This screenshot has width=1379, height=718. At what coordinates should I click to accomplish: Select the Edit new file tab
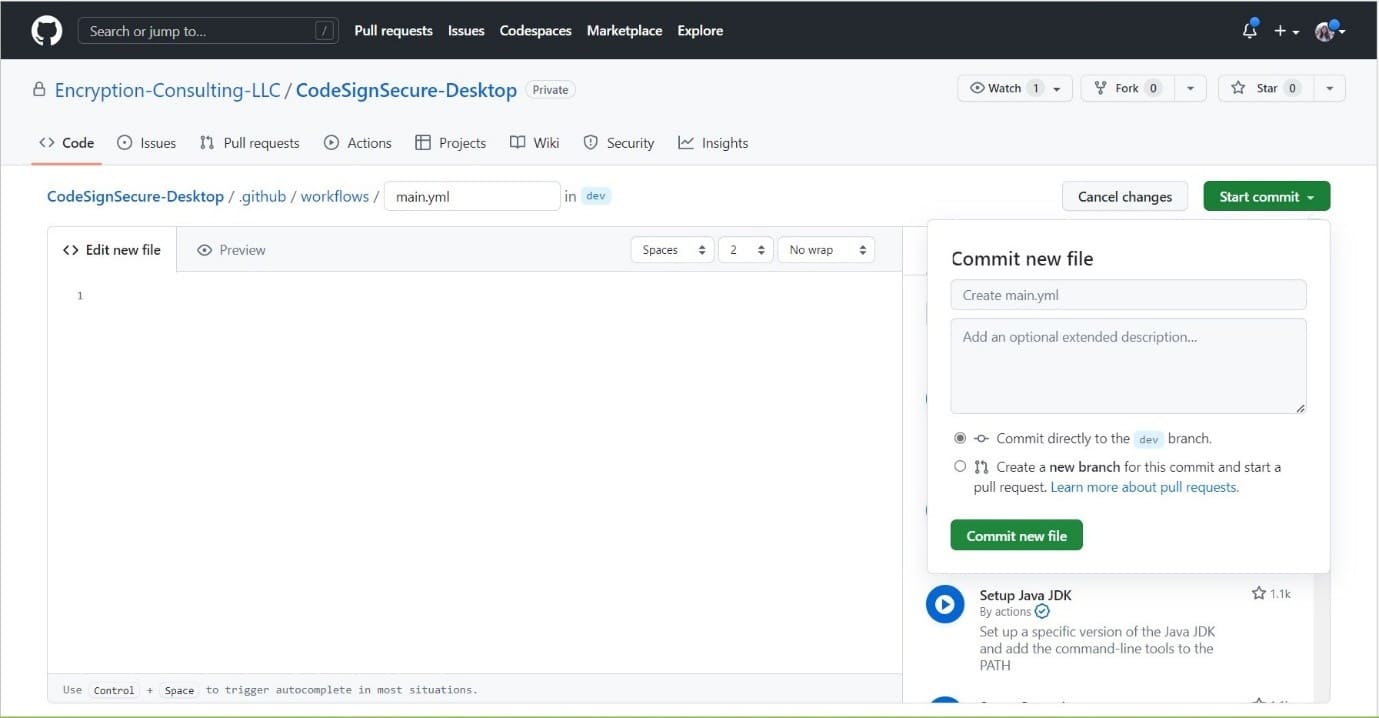(112, 250)
